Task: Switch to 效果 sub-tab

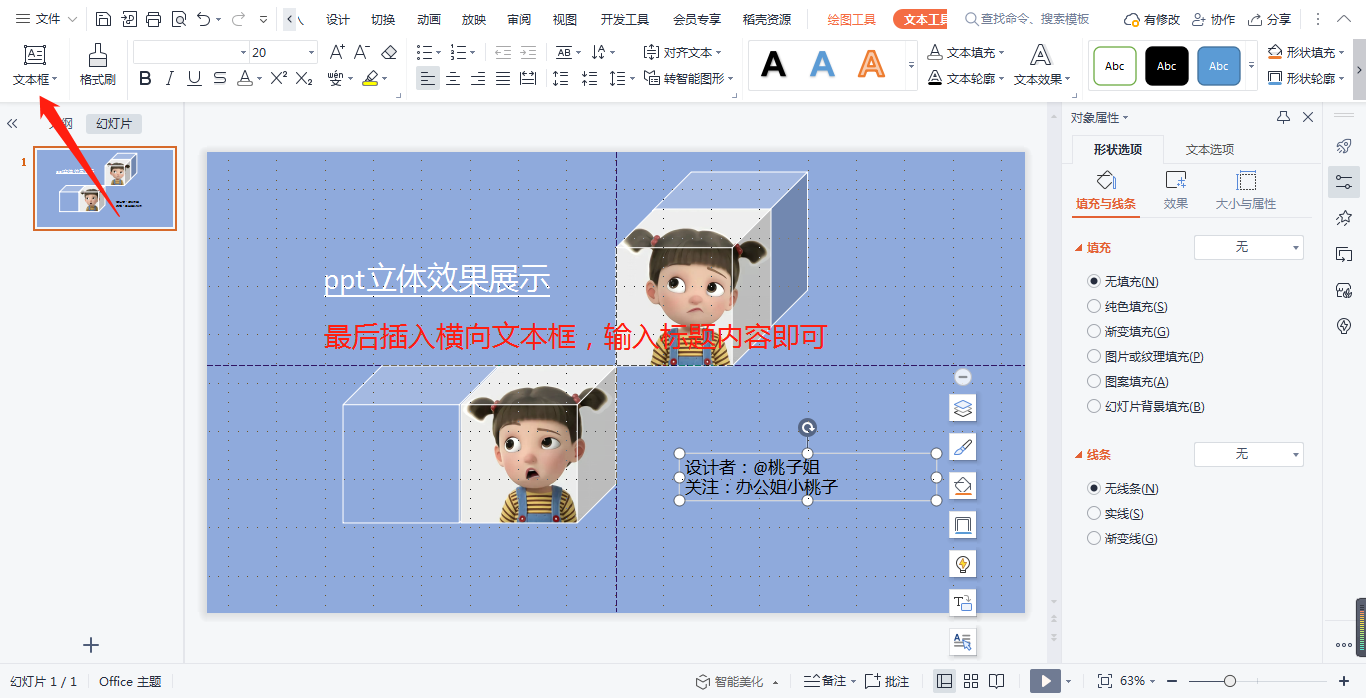Action: (x=1176, y=190)
